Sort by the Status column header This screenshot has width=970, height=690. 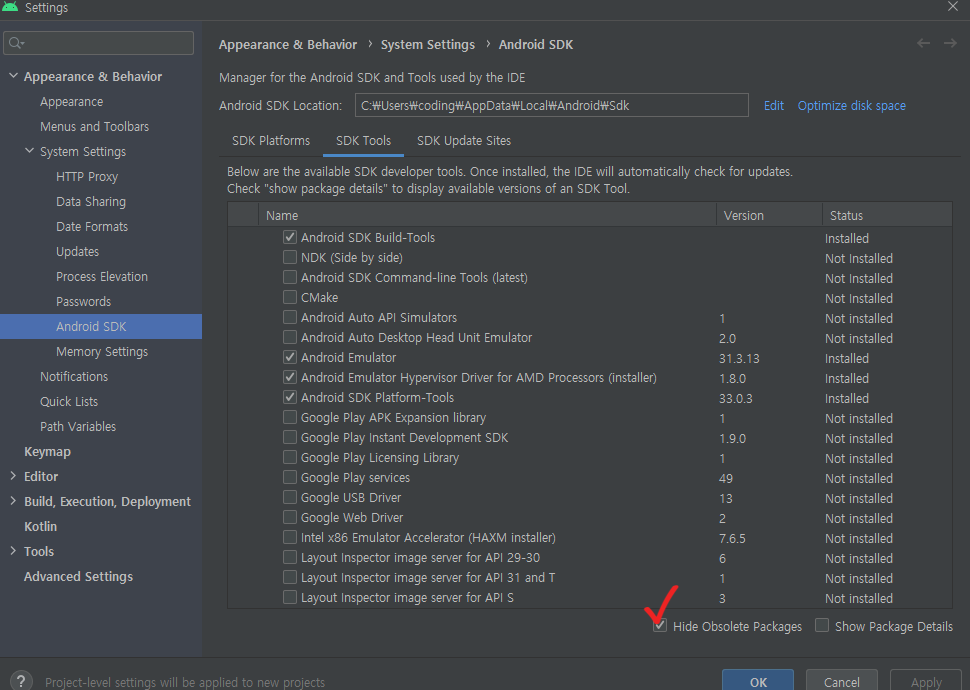(887, 215)
